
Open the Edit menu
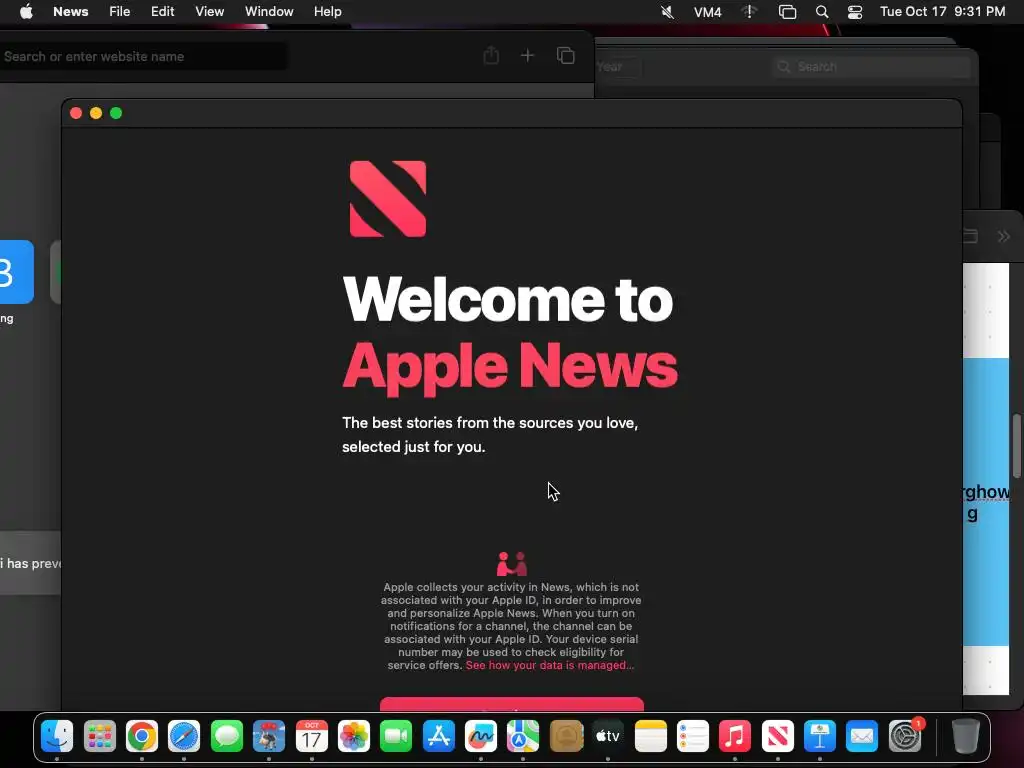coord(163,12)
